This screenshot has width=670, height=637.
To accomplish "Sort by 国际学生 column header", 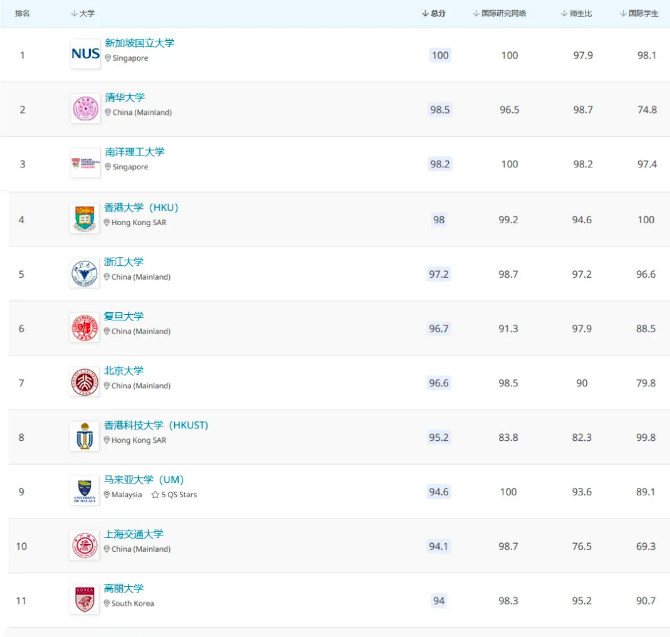I will pos(639,14).
